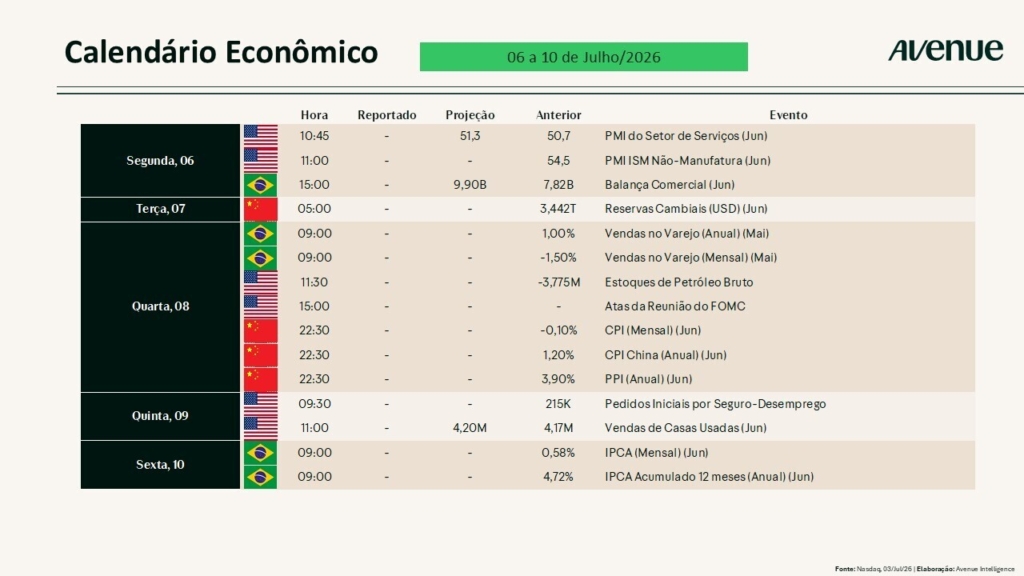Click the Brazil flag beside Vendas no Varejo (Anual)

[x=261, y=234]
